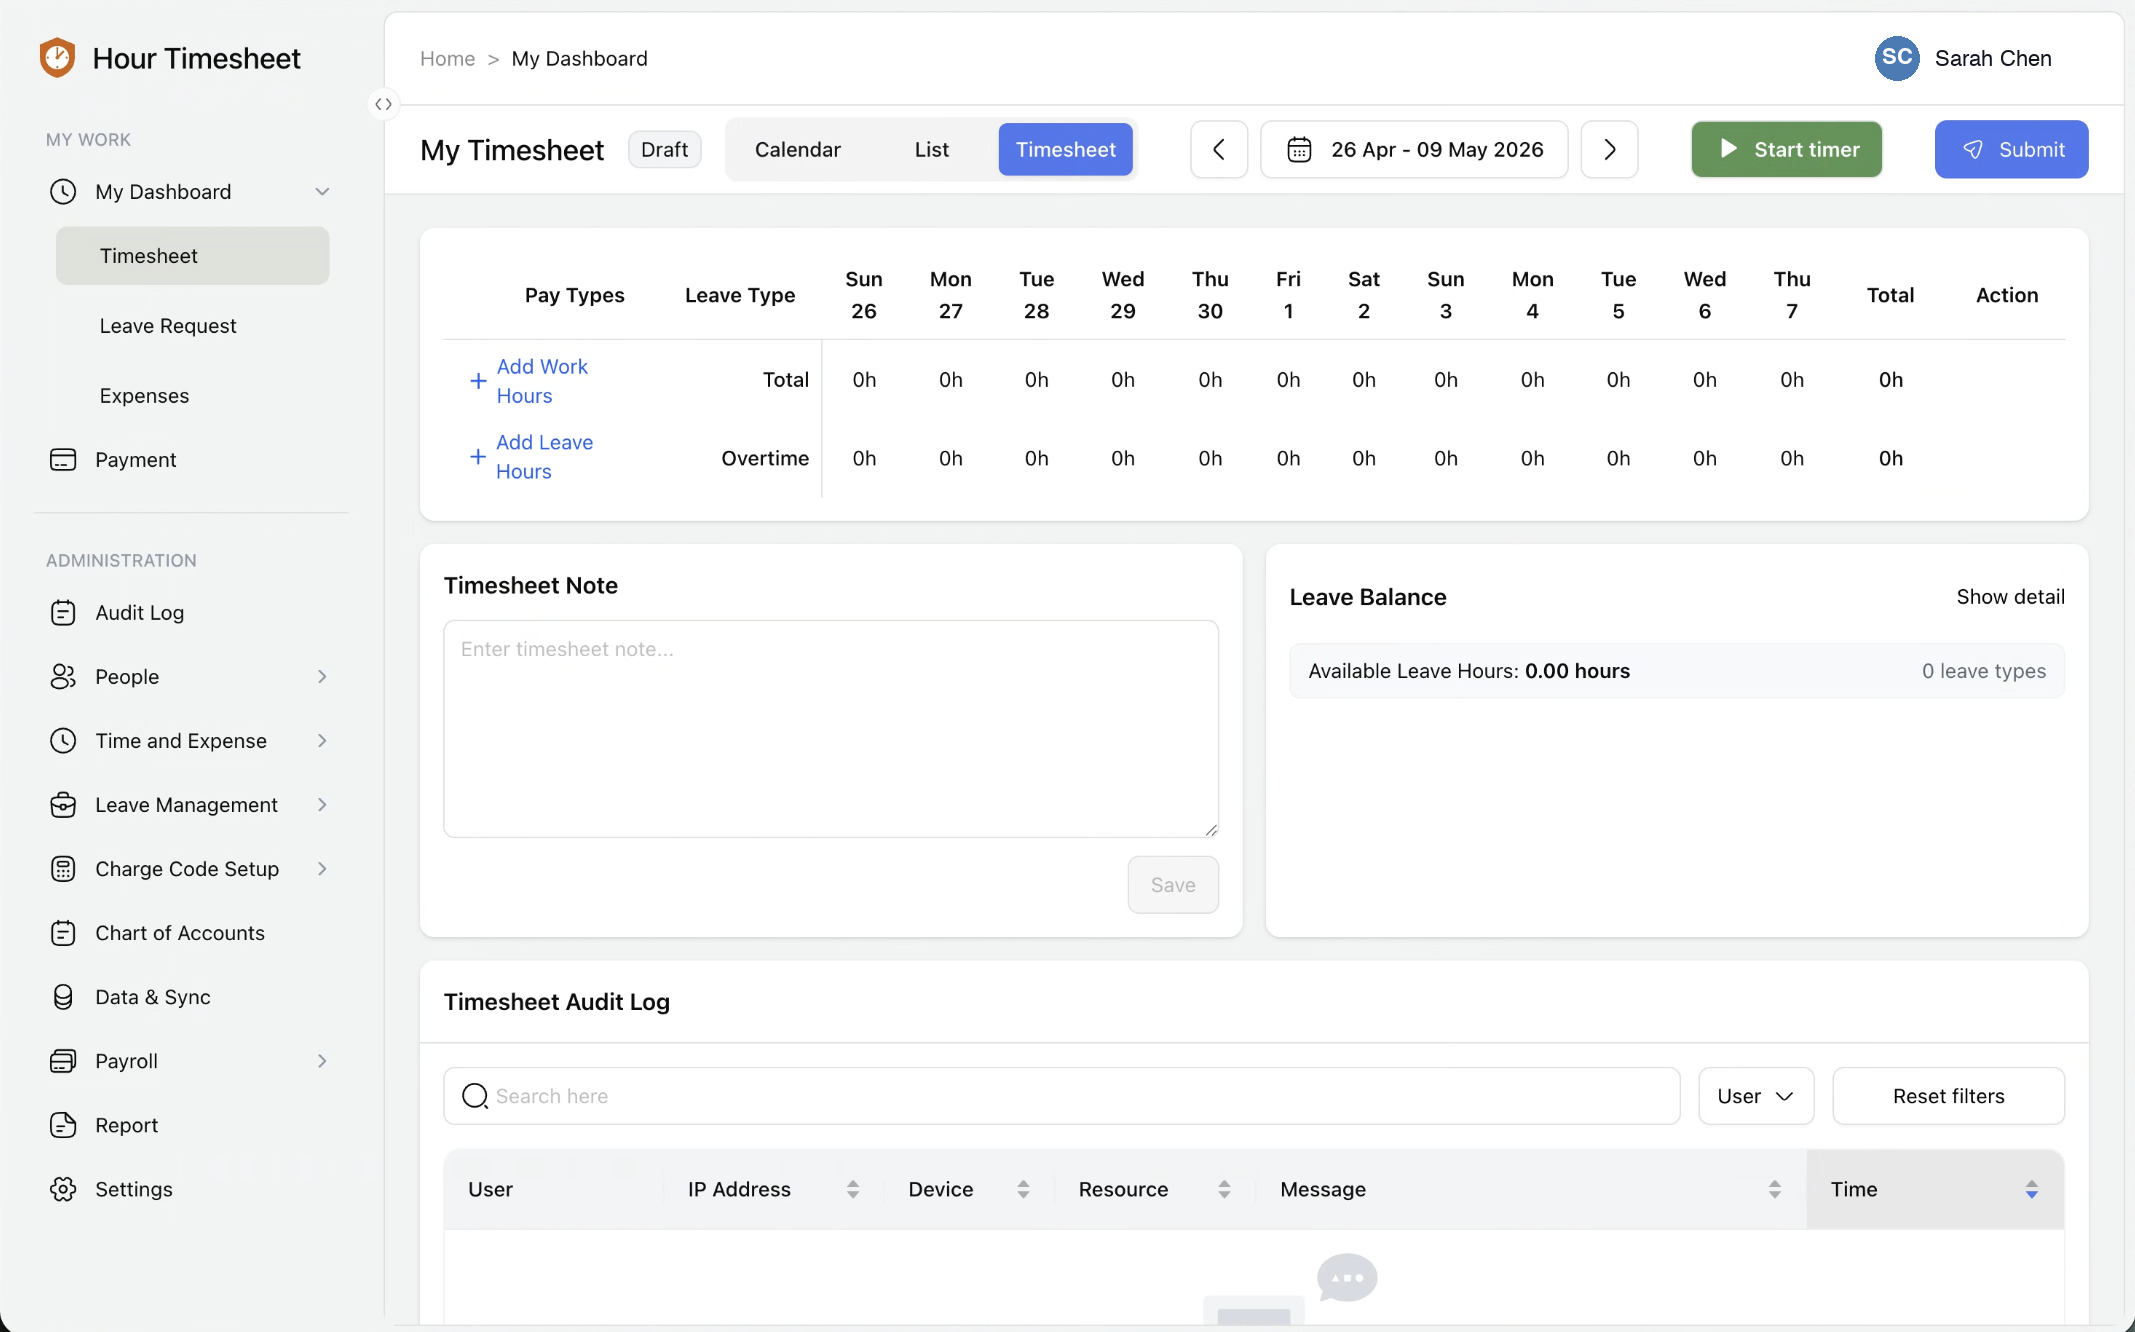Open Leave Management via its briefcase icon

[64, 804]
